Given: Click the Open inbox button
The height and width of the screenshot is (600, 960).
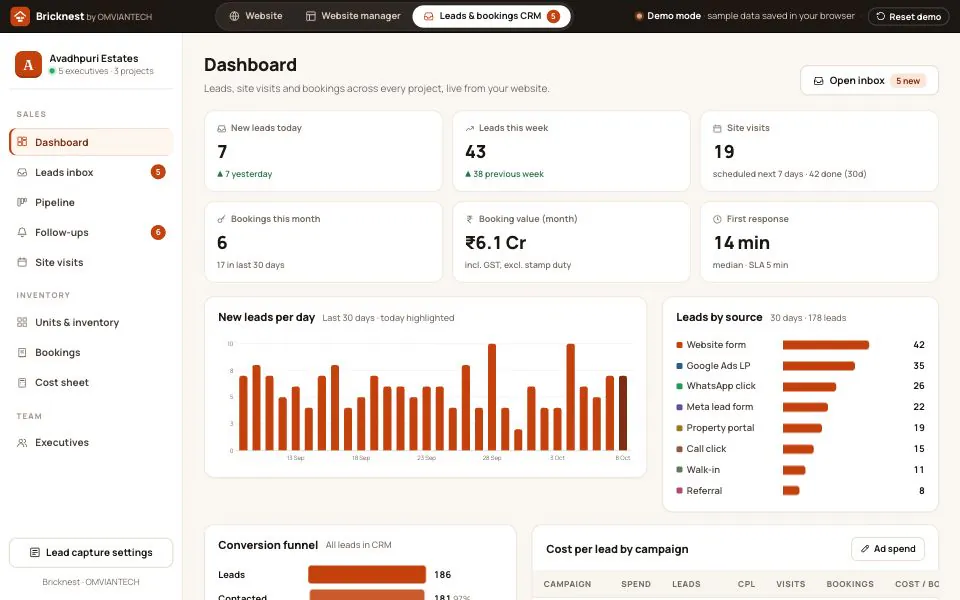Looking at the screenshot, I should click(869, 81).
